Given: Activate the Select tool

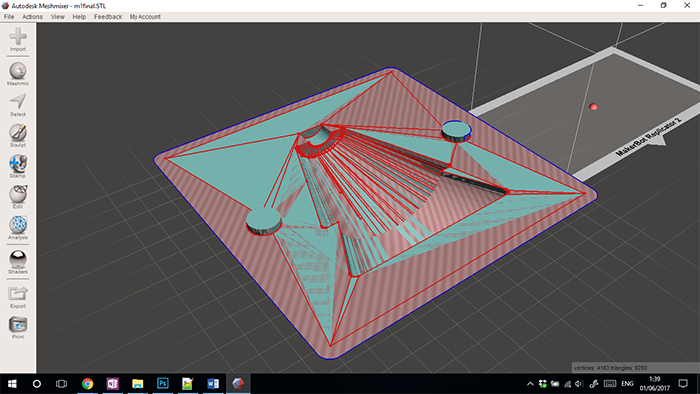Looking at the screenshot, I should pos(18,102).
